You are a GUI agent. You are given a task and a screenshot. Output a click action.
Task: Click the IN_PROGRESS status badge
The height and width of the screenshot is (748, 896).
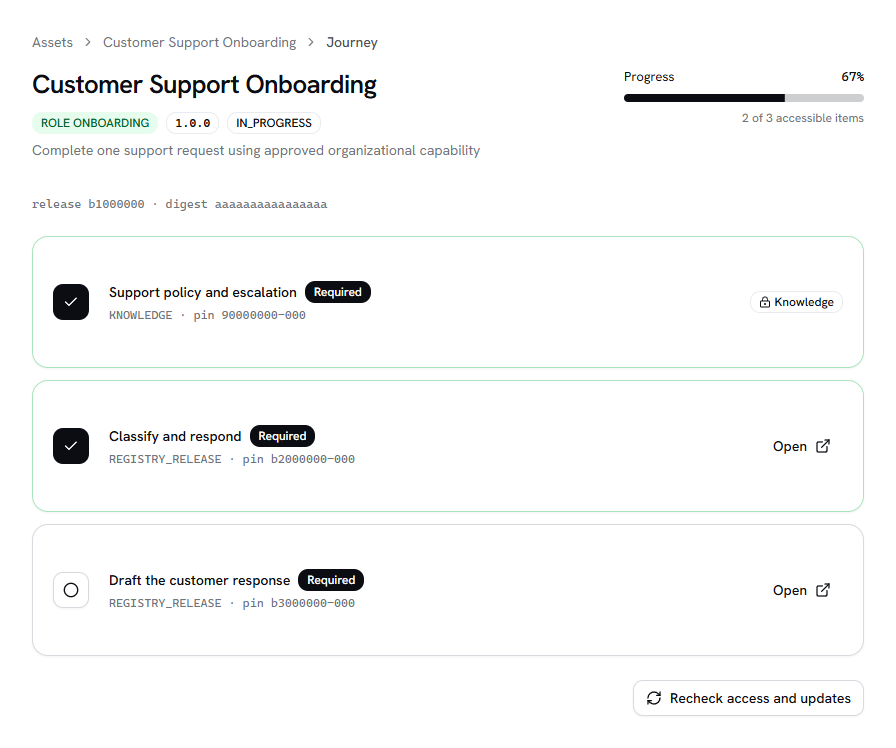coord(274,123)
